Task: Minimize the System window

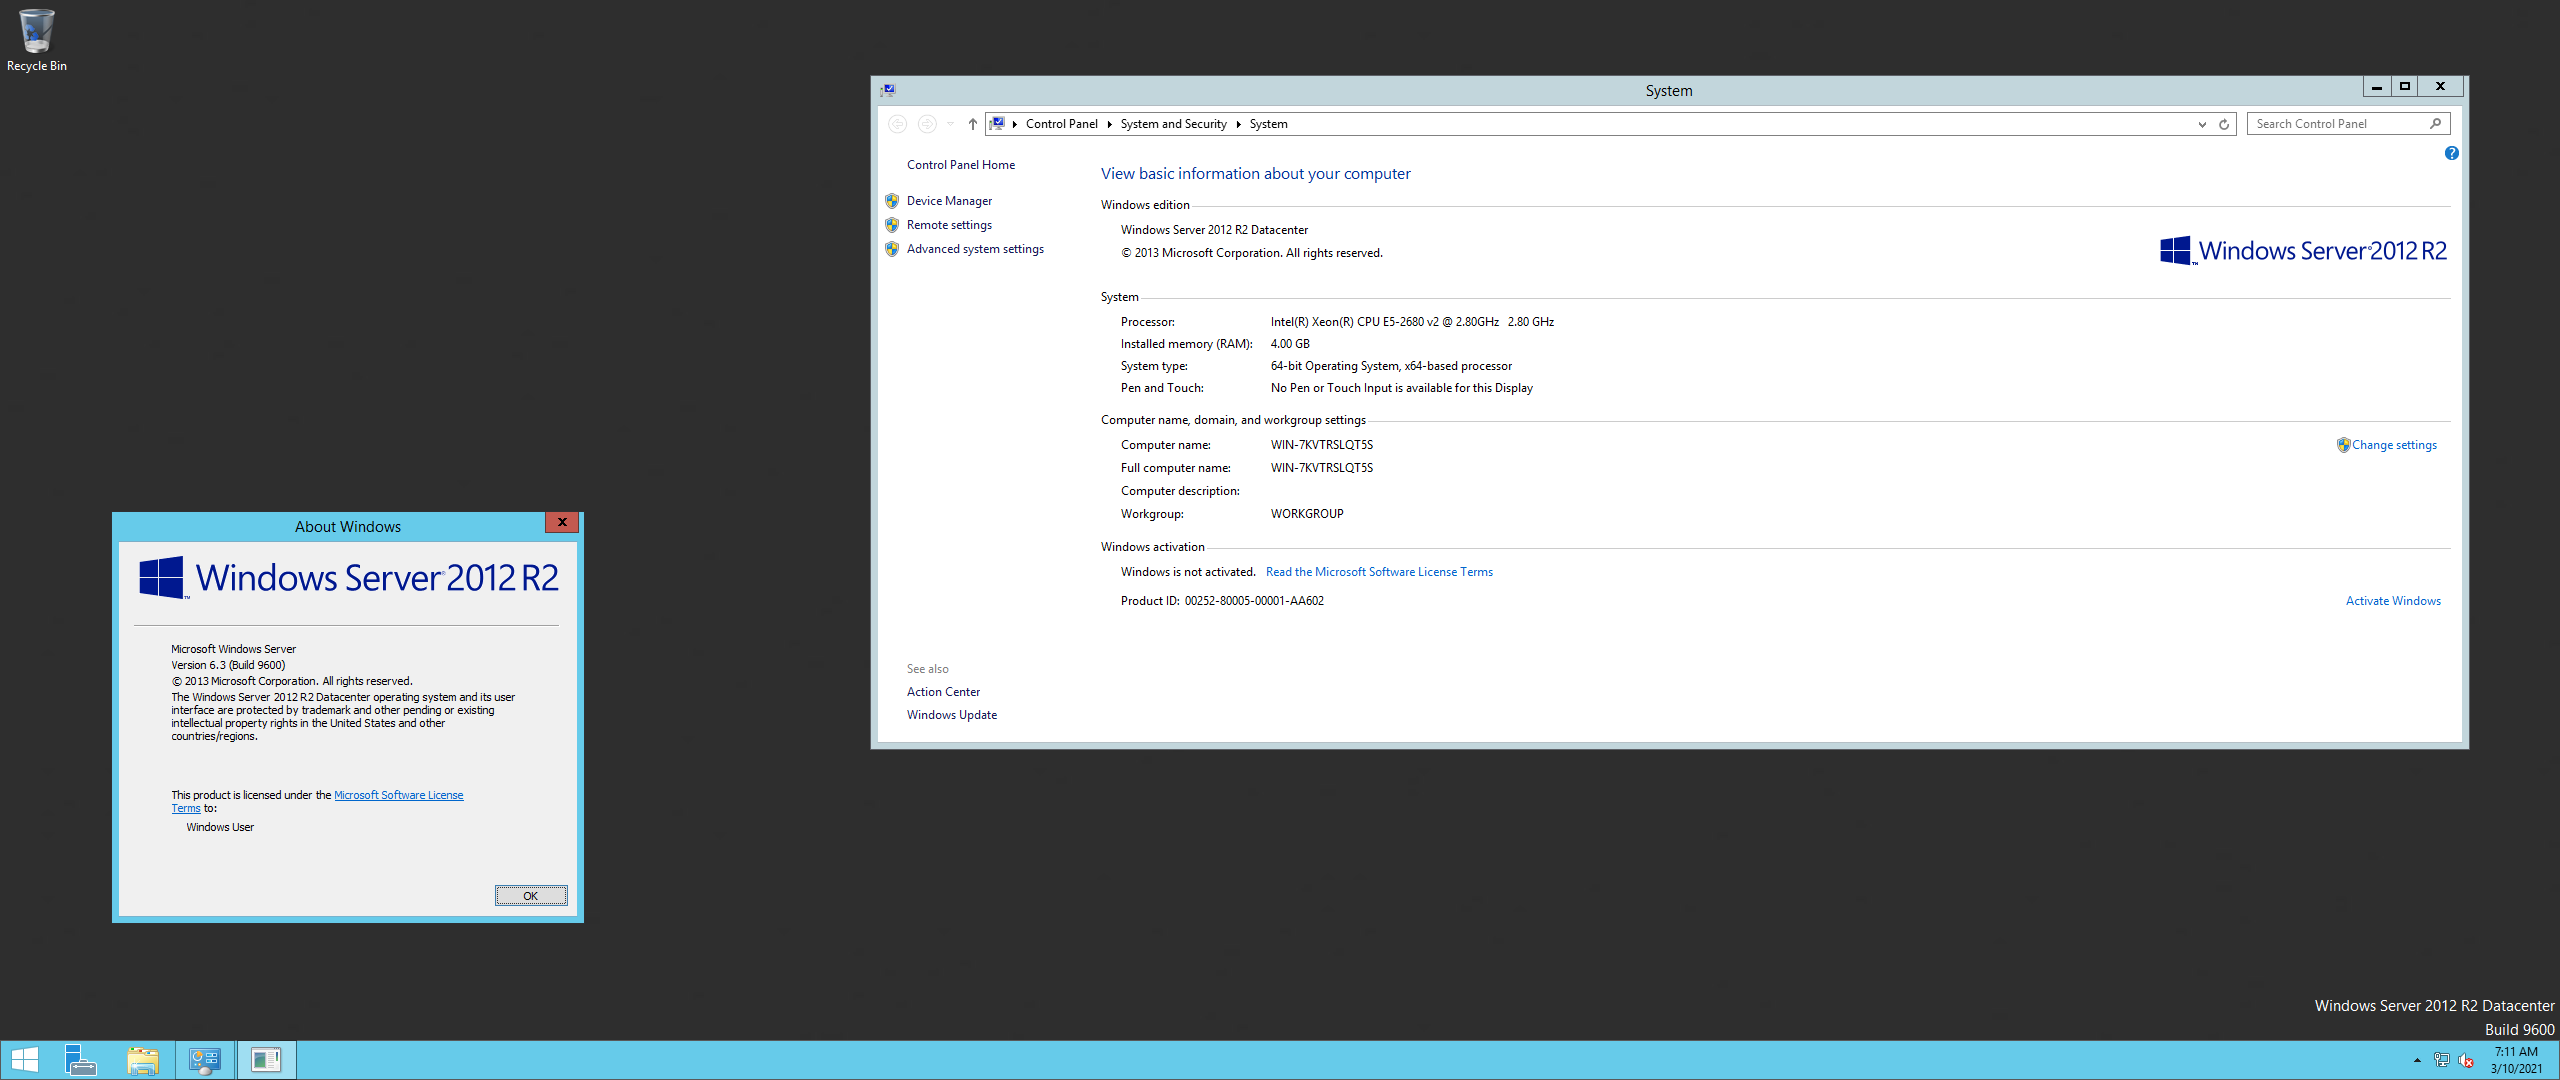Action: click(2377, 86)
